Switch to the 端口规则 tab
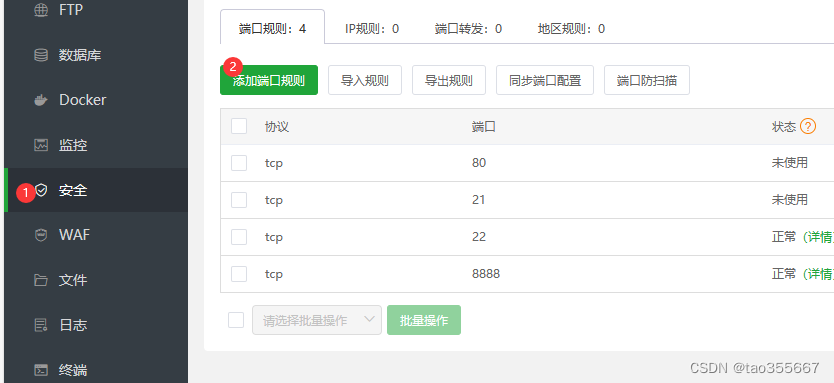Viewport: 834px width, 383px height. click(x=272, y=28)
